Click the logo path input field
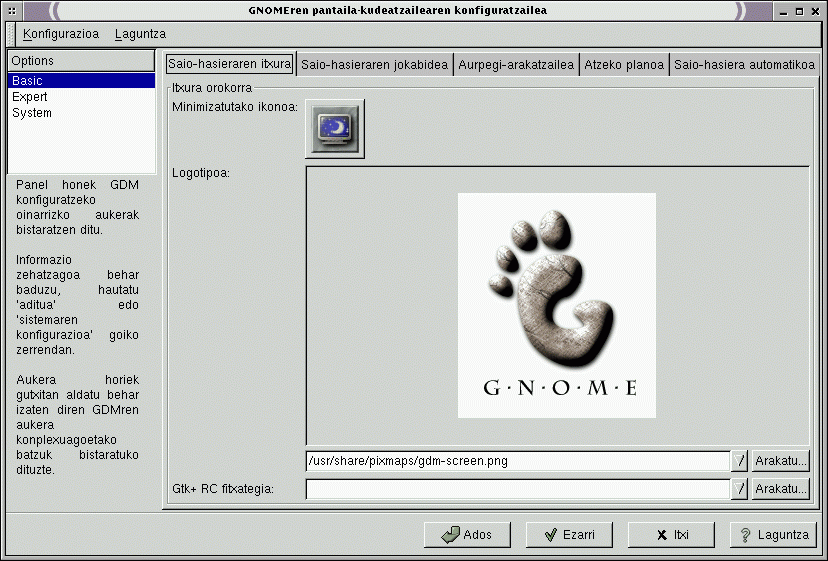The width and height of the screenshot is (828, 561). (x=518, y=461)
